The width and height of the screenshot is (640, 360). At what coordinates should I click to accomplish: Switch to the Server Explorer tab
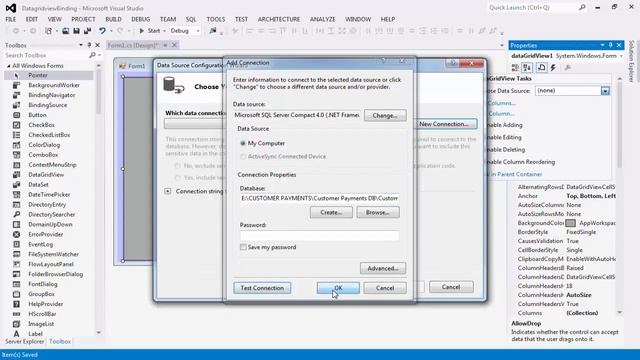pos(24,341)
